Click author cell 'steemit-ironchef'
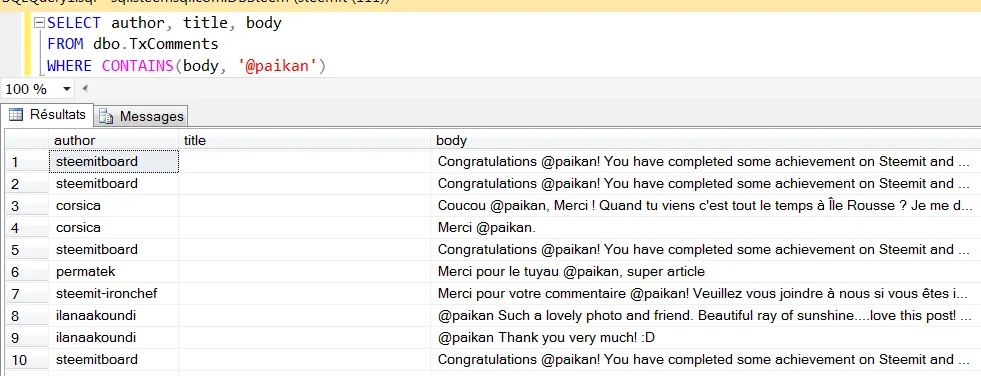This screenshot has height=376, width=981. [x=114, y=293]
